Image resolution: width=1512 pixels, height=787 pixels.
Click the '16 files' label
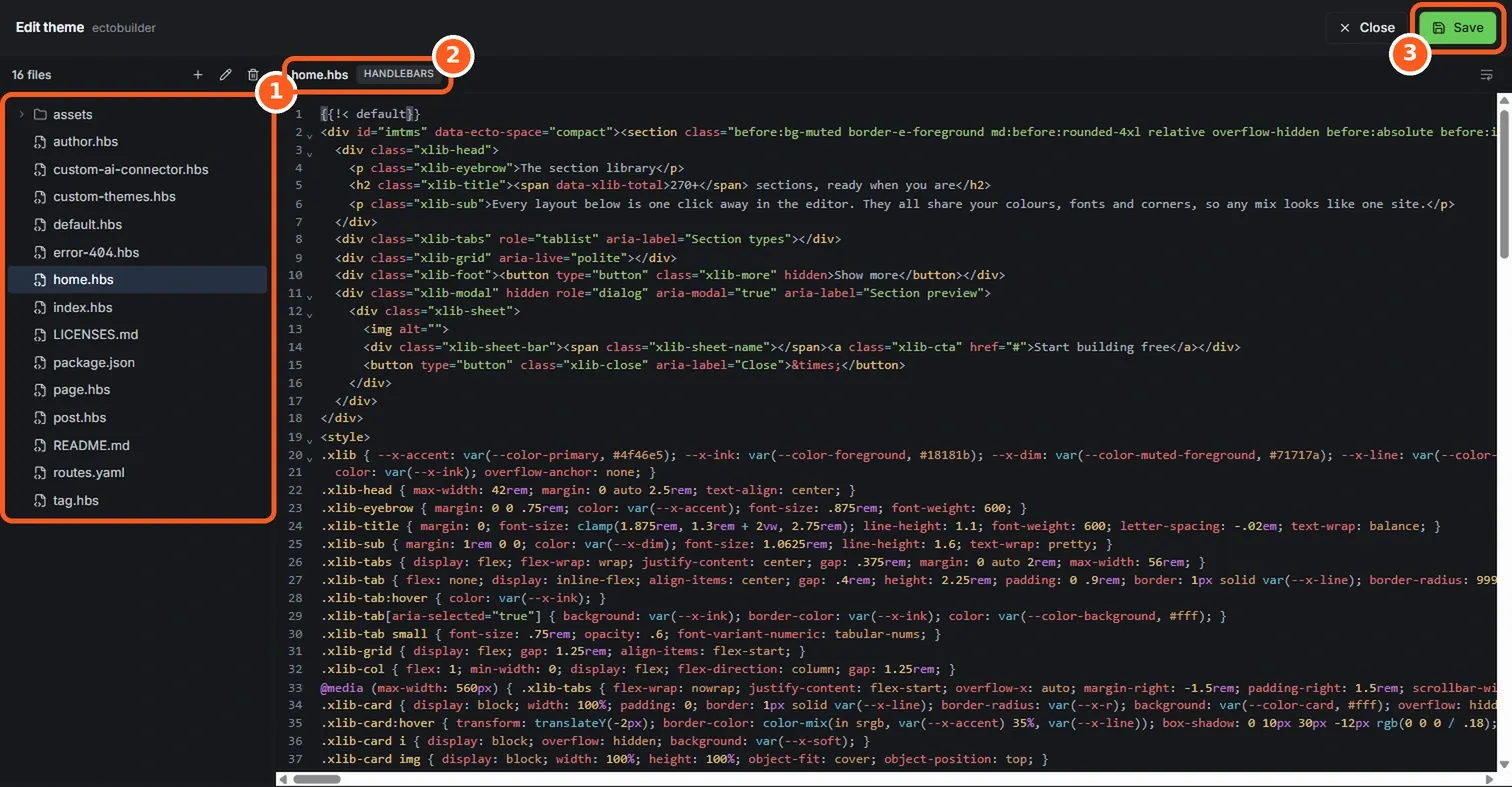[31, 75]
